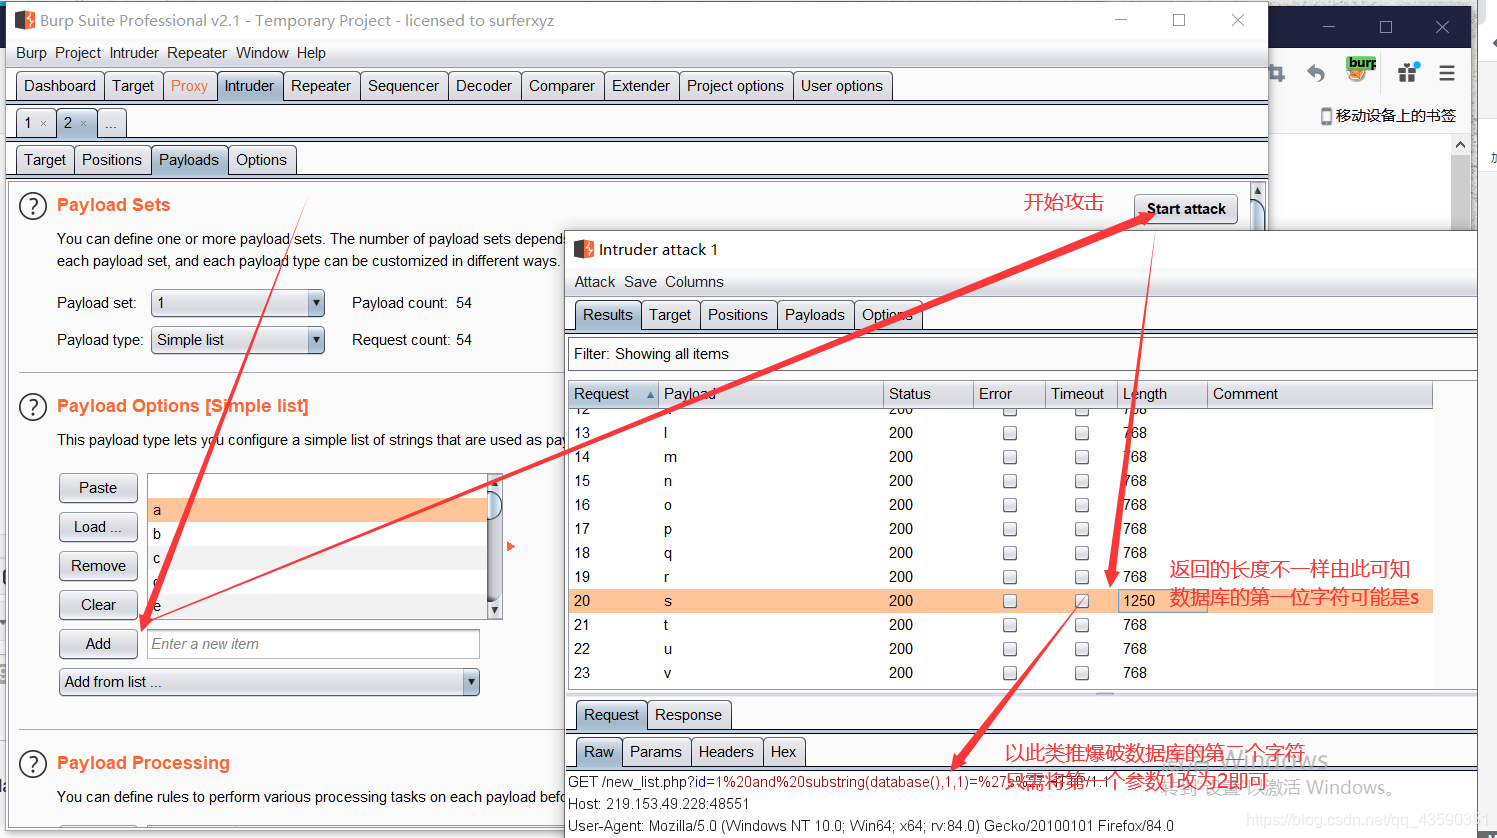Screen dimensions: 1497x838
Task: Open the new Intruder tab '...' button
Action: 112,123
